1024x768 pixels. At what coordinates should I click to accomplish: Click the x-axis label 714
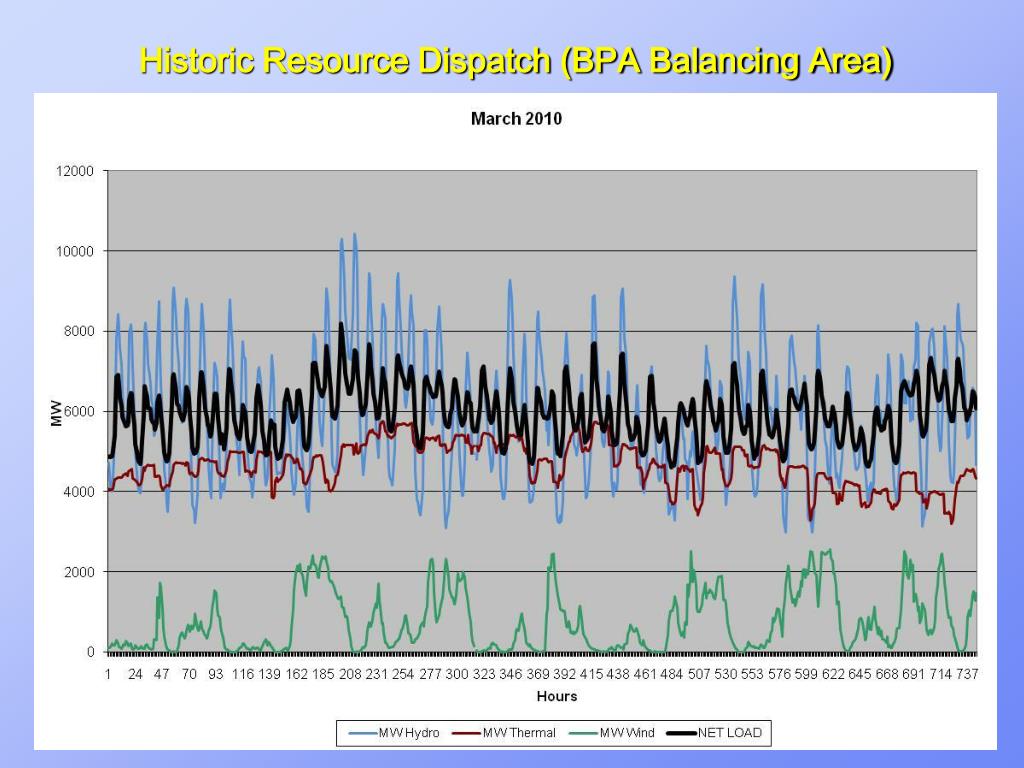click(x=940, y=674)
